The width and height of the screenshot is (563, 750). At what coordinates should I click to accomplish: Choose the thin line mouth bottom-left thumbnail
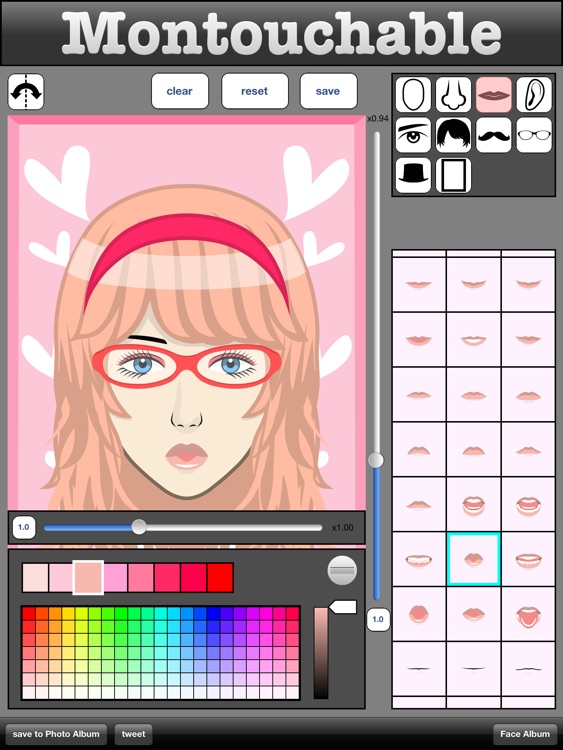point(419,669)
